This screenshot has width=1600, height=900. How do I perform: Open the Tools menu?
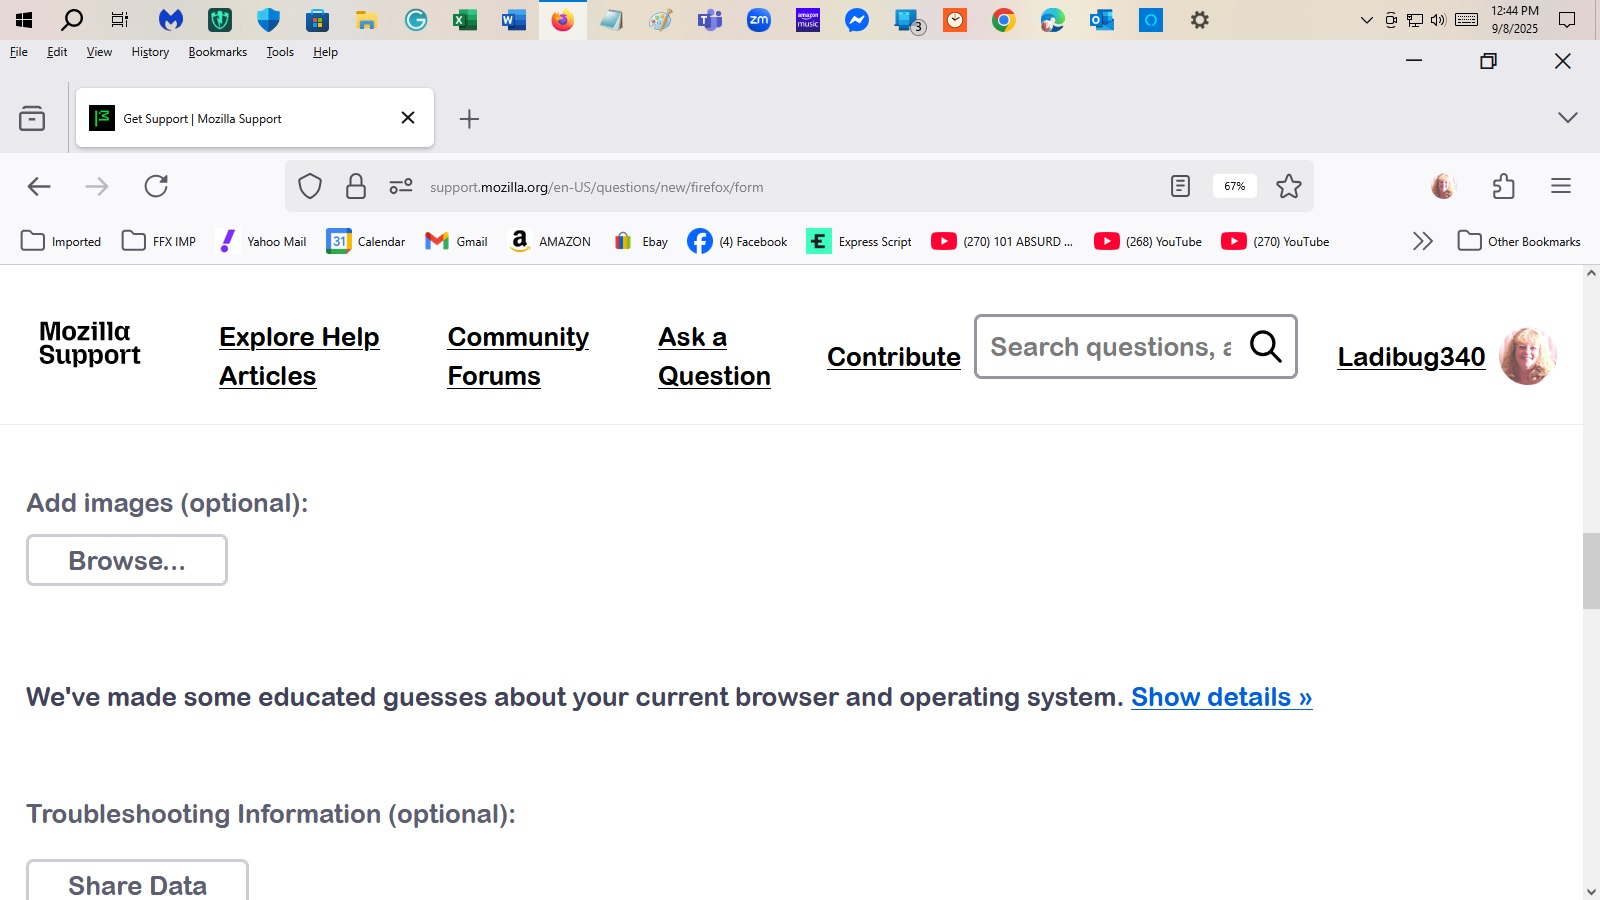point(280,52)
